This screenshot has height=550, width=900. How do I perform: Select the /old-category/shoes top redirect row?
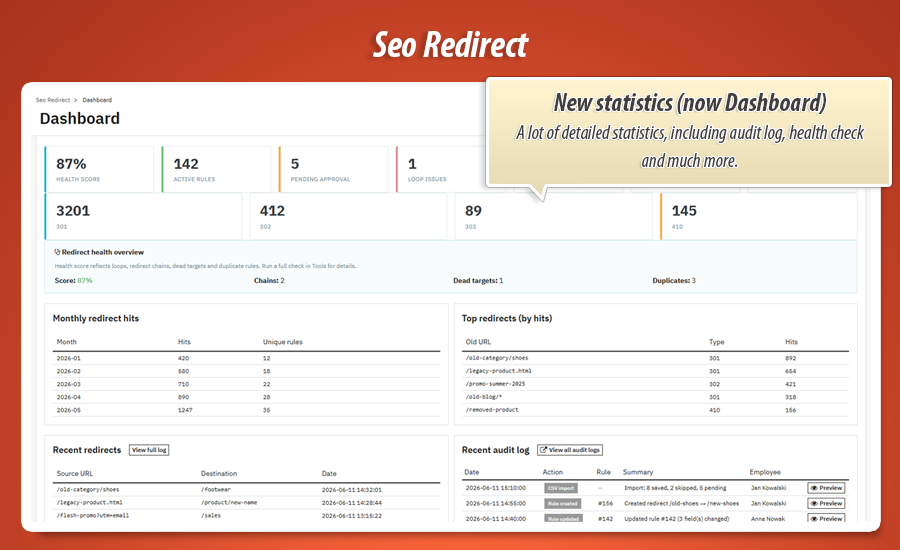pyautogui.click(x=655, y=358)
